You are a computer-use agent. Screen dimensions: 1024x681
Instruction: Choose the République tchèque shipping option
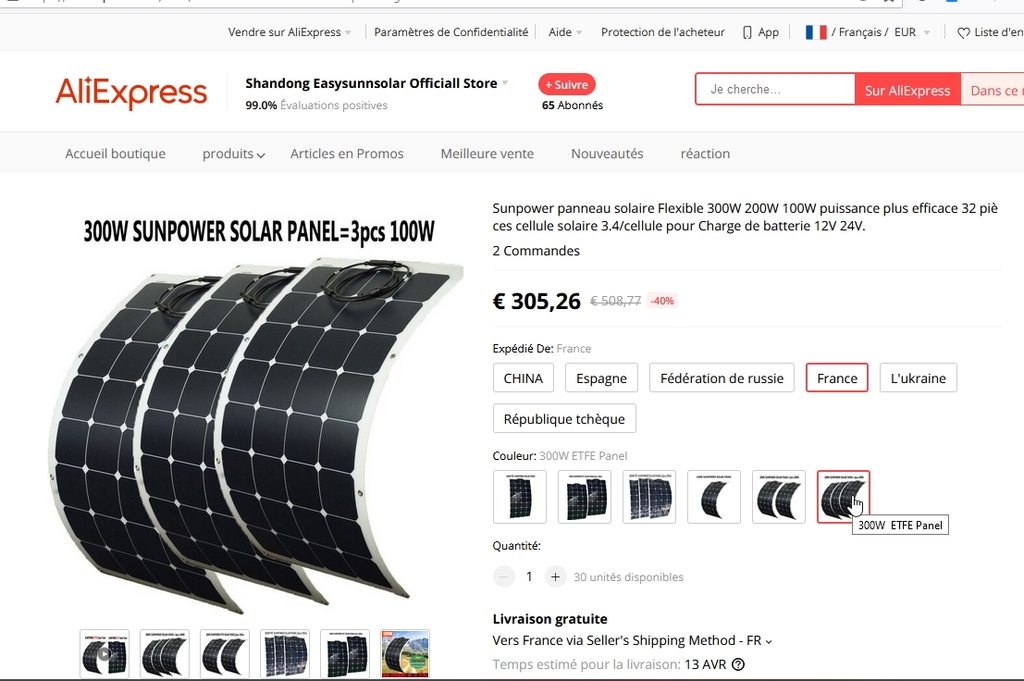coord(564,419)
